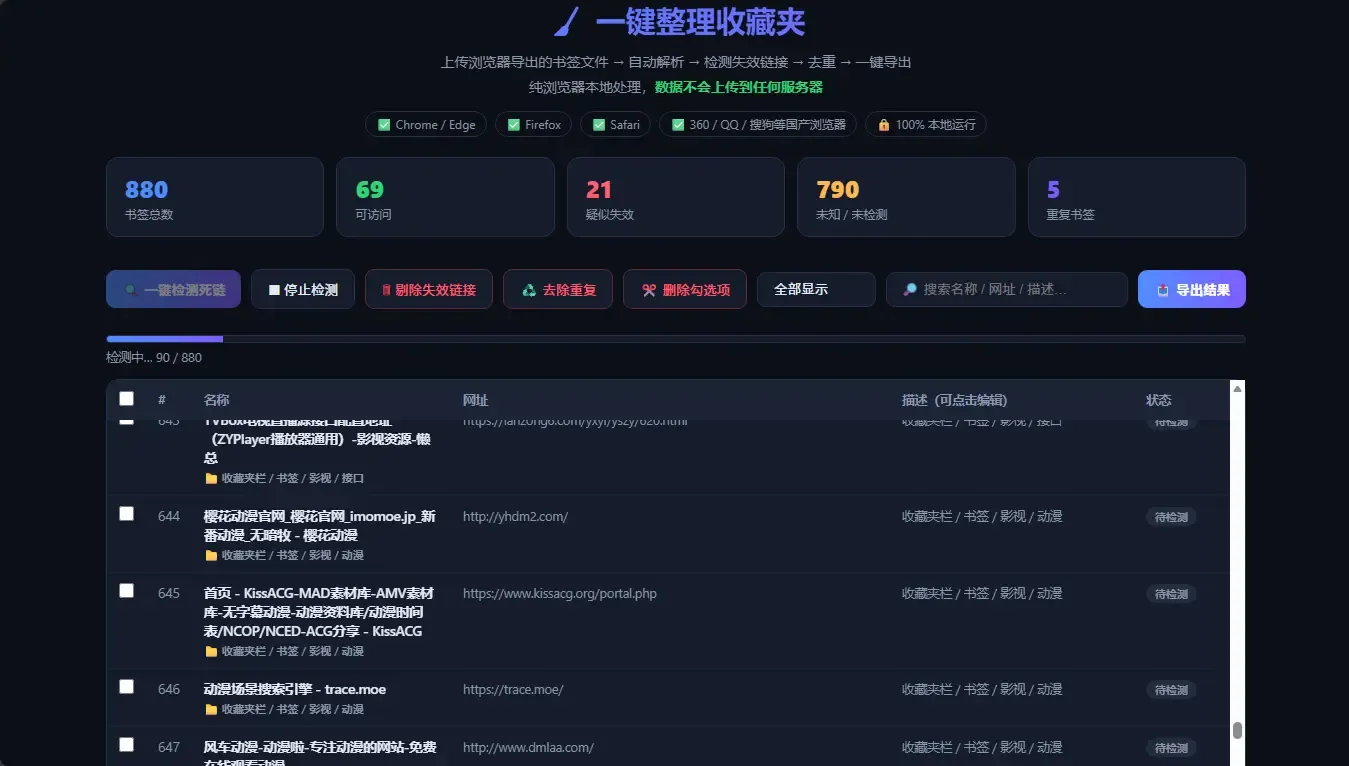
Task: Click the green check icon on Firefox badge
Action: 514,125
